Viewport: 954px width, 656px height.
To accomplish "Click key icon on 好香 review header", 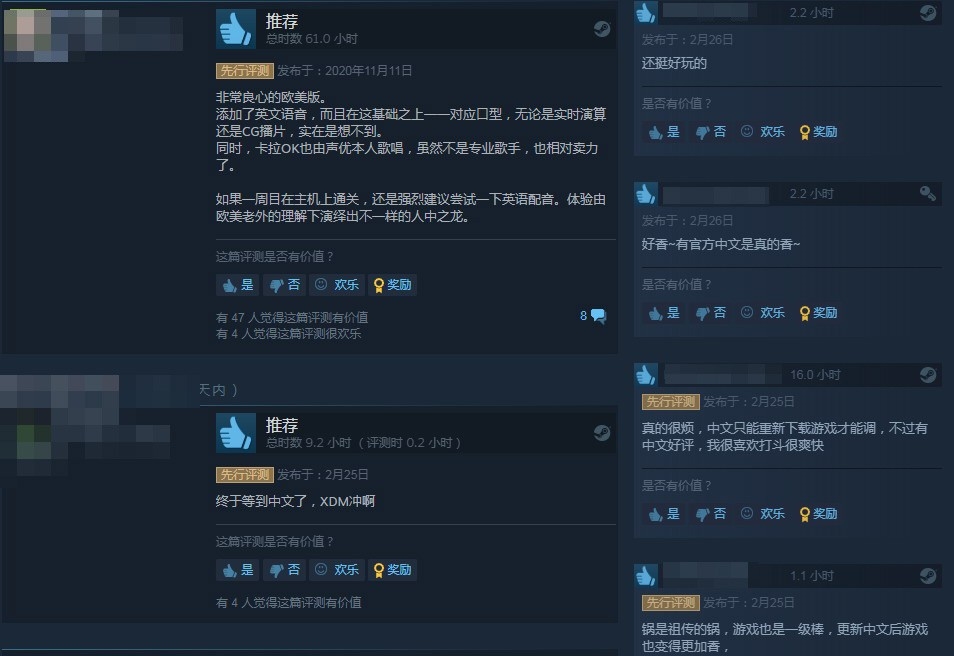I will point(928,194).
